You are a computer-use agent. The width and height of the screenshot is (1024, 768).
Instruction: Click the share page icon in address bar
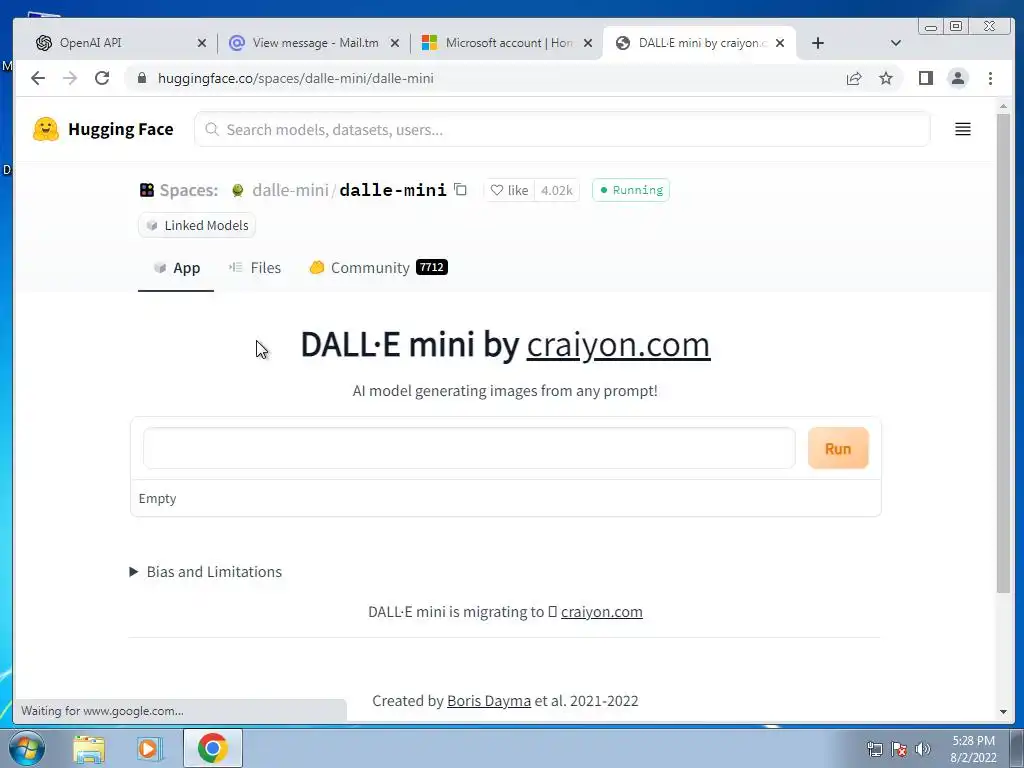click(x=854, y=78)
